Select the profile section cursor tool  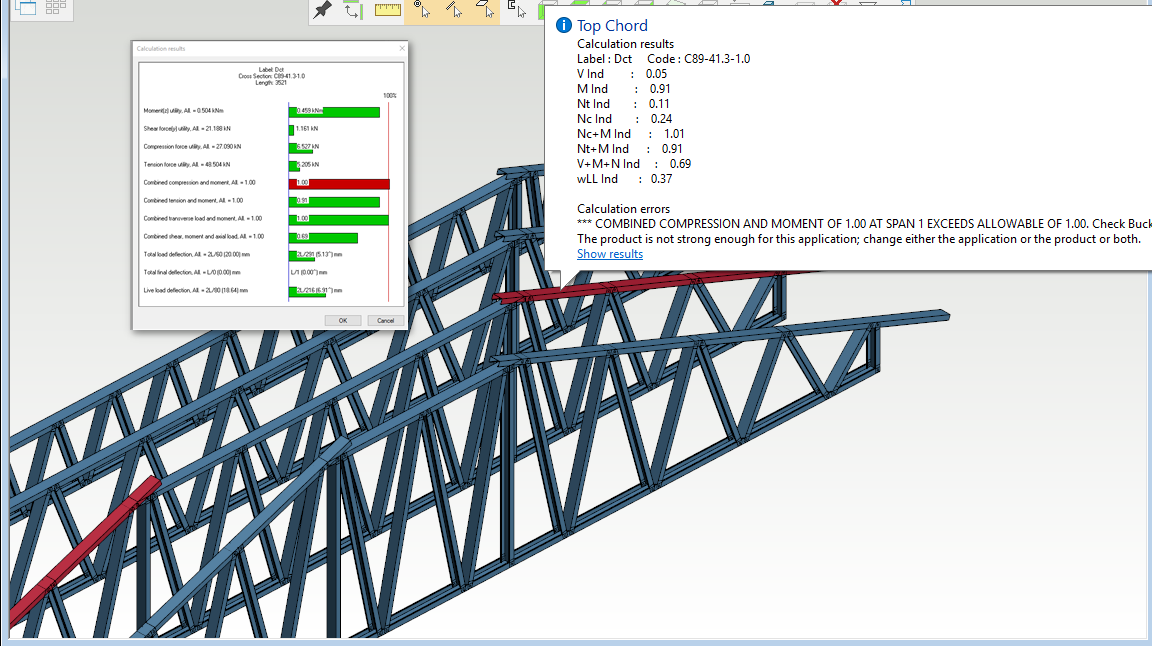point(517,9)
